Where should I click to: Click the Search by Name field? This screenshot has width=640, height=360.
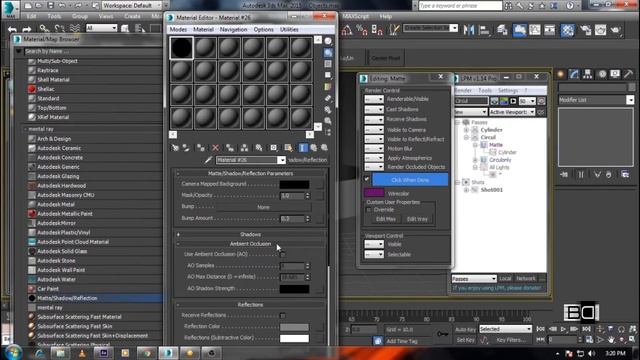[93, 51]
